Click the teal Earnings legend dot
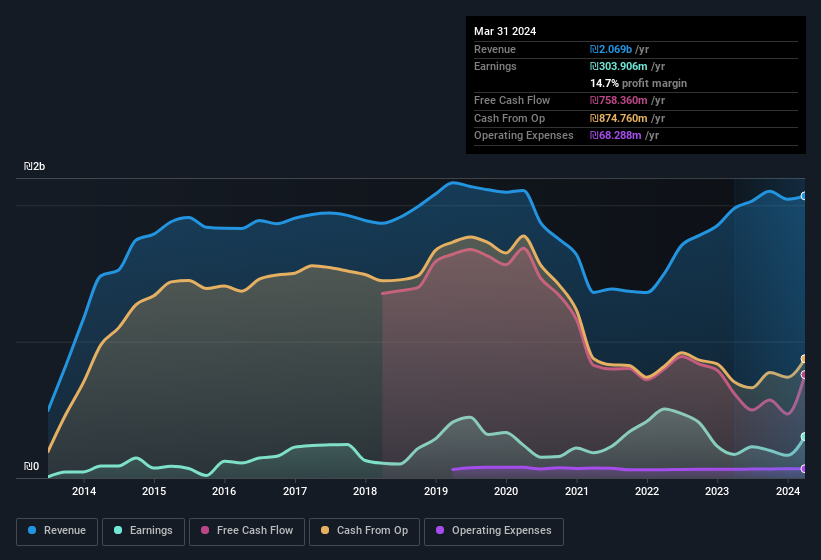821x560 pixels. pyautogui.click(x=118, y=530)
